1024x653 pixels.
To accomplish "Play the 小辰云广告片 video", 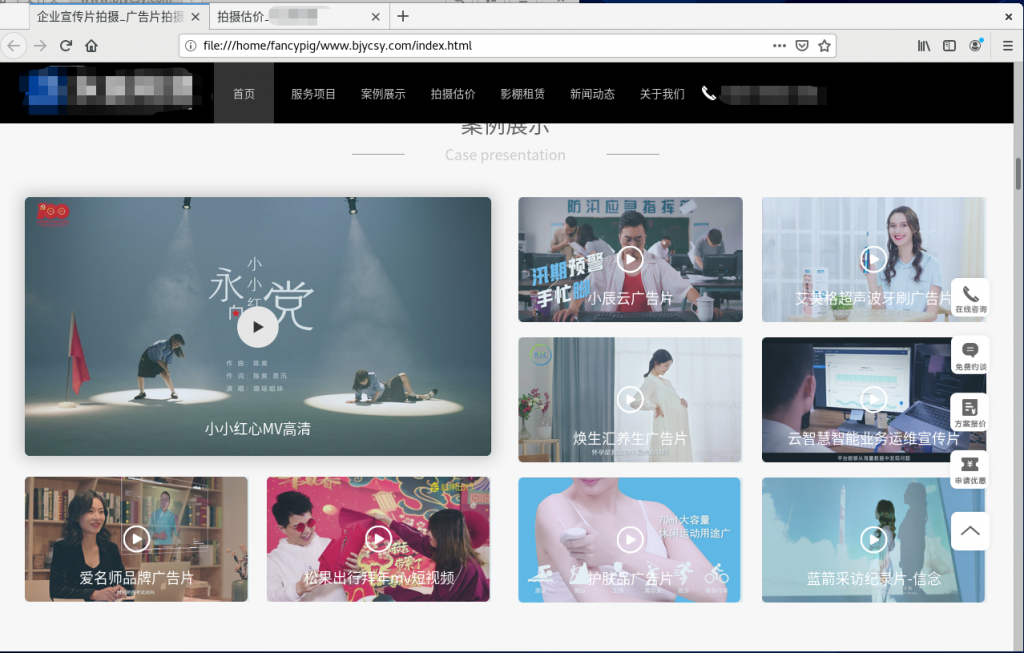I will pos(630,259).
